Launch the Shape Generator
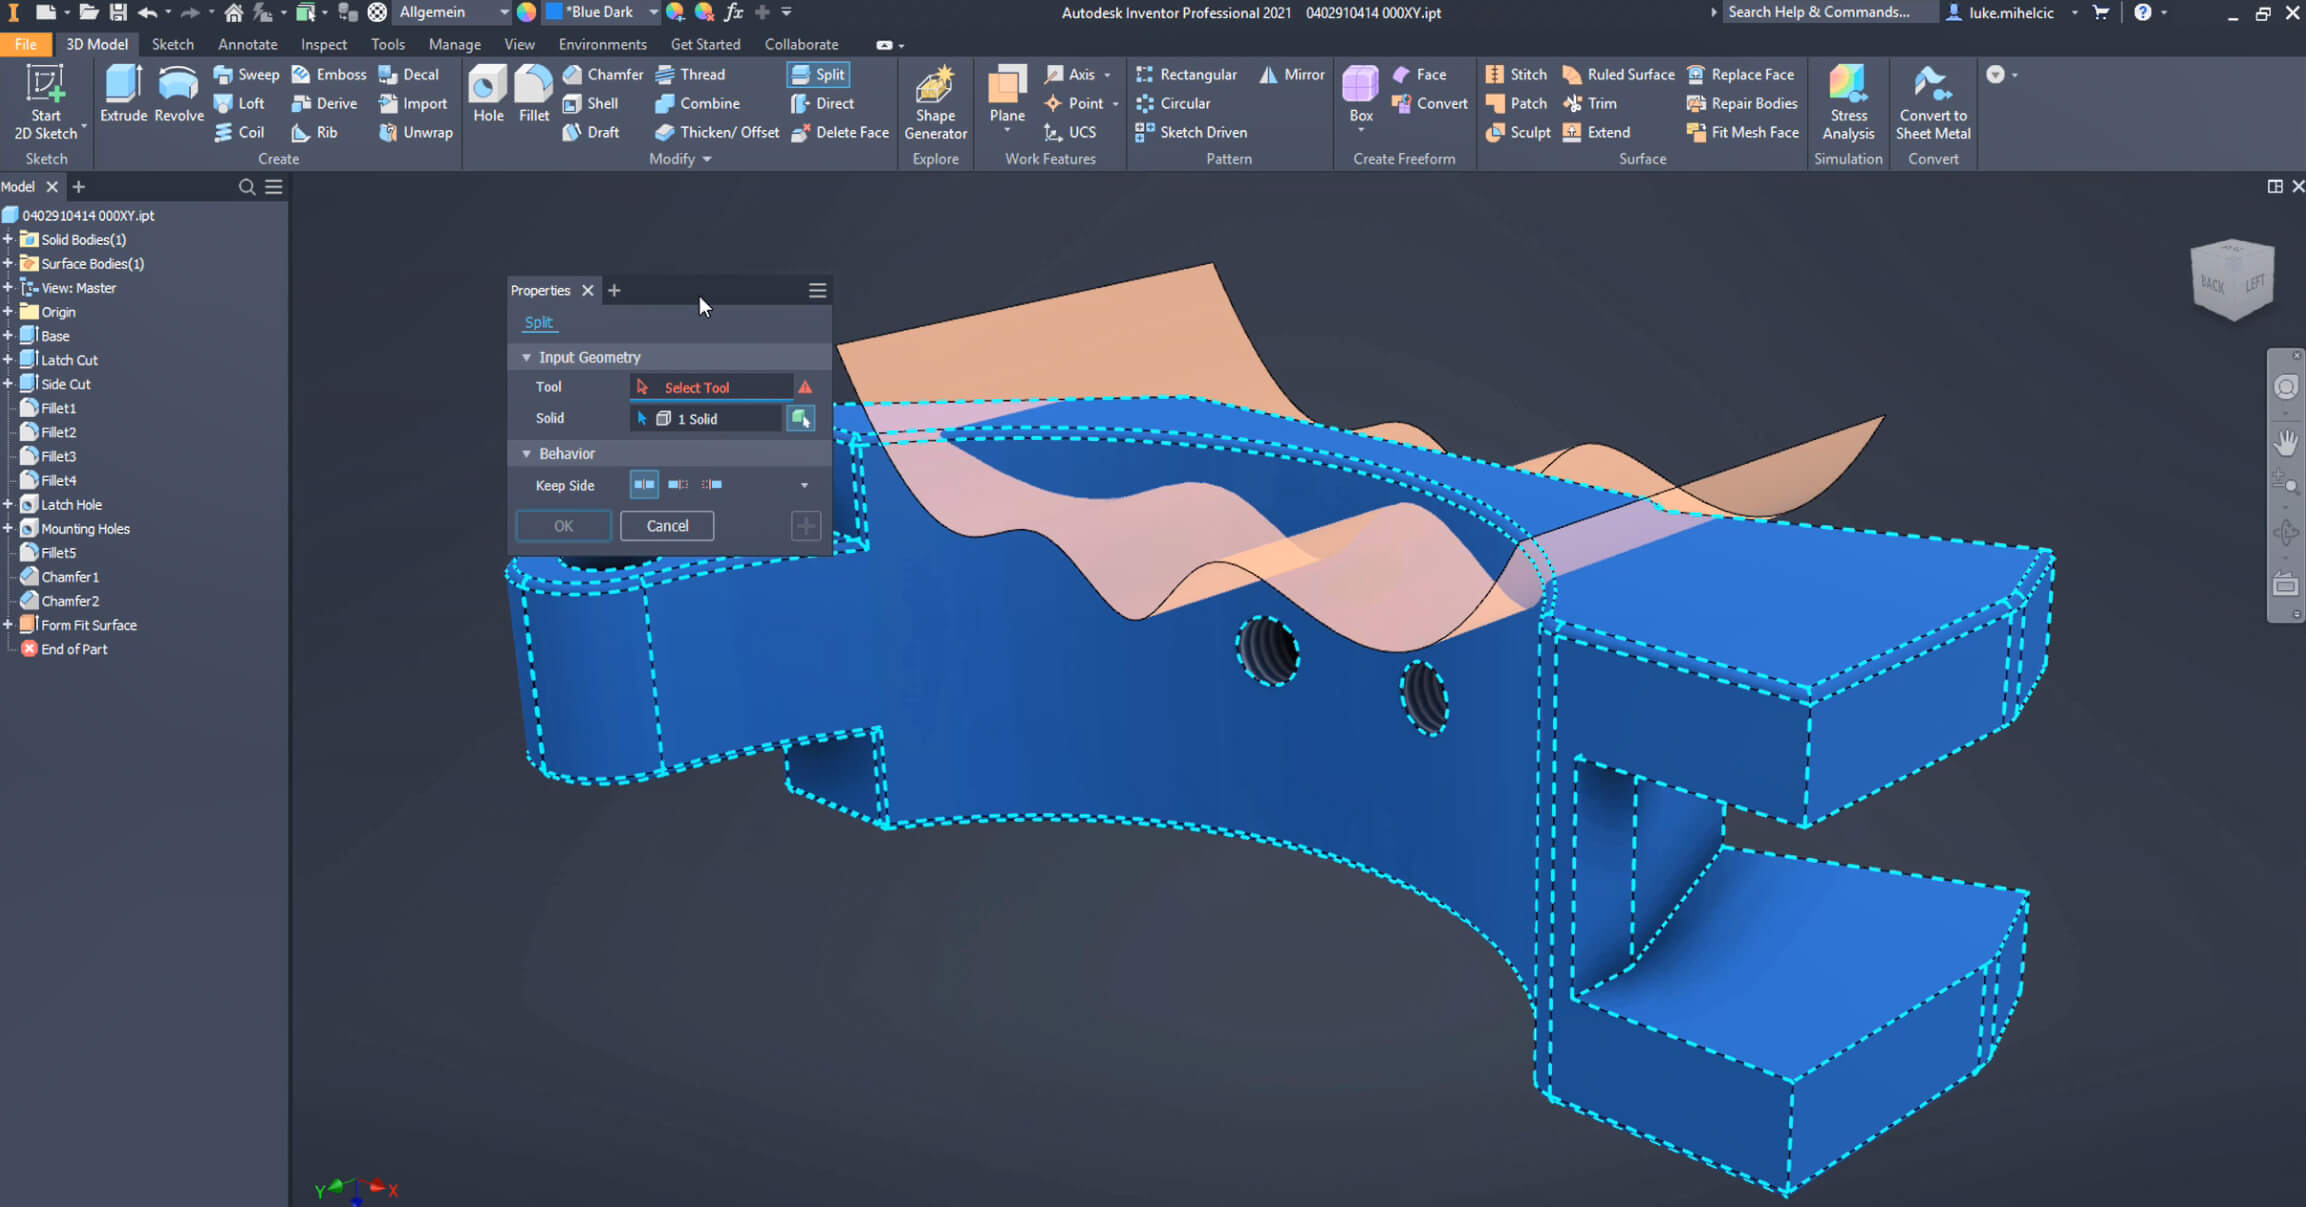 [x=935, y=102]
